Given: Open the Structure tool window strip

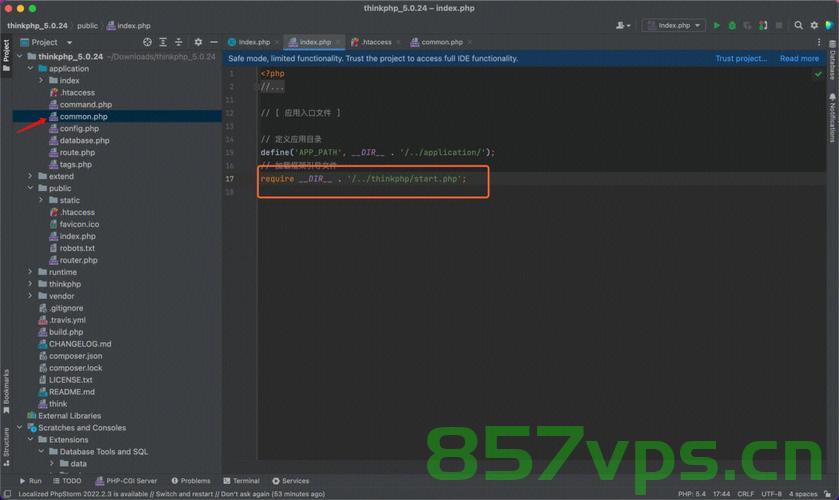Looking at the screenshot, I should (6, 446).
